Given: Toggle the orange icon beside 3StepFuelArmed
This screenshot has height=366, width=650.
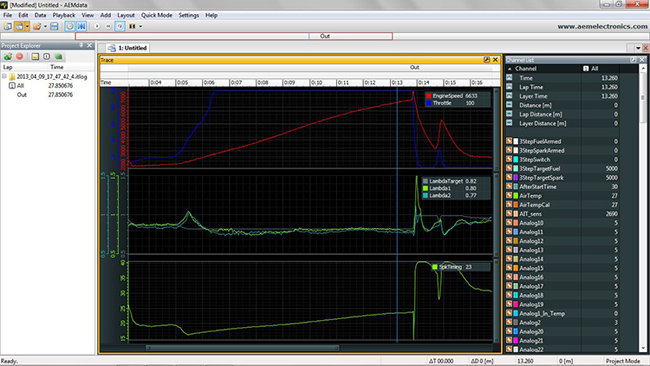Looking at the screenshot, I should coord(509,141).
